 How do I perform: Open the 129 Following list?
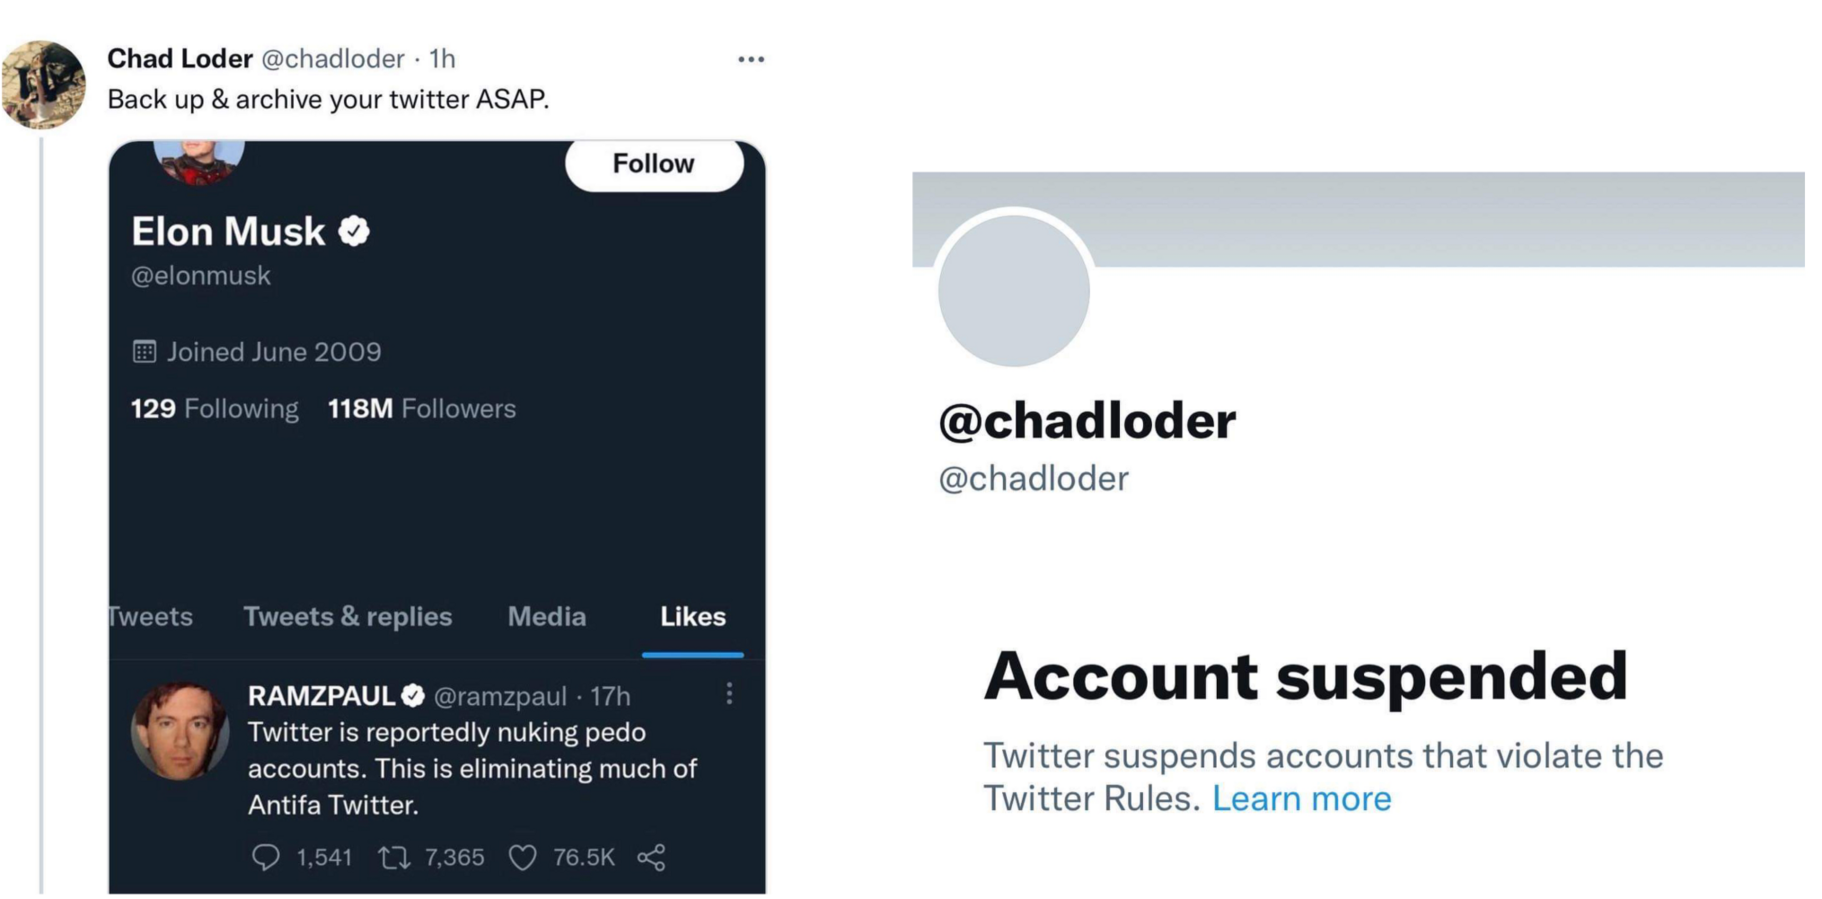click(x=214, y=409)
